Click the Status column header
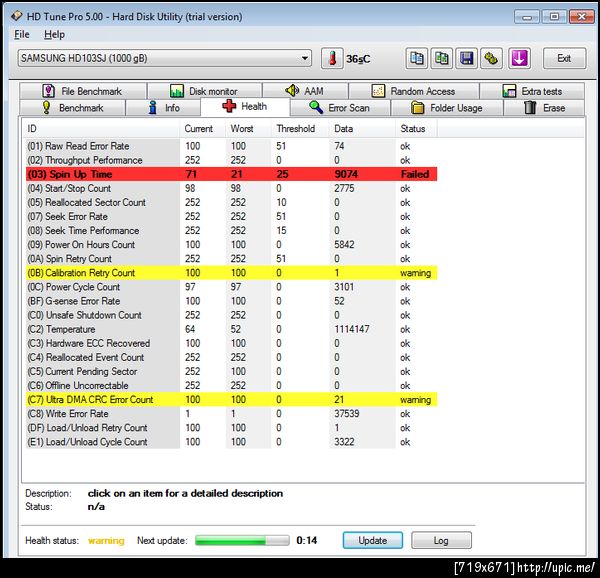Viewport: 600px width, 578px height. 416,129
